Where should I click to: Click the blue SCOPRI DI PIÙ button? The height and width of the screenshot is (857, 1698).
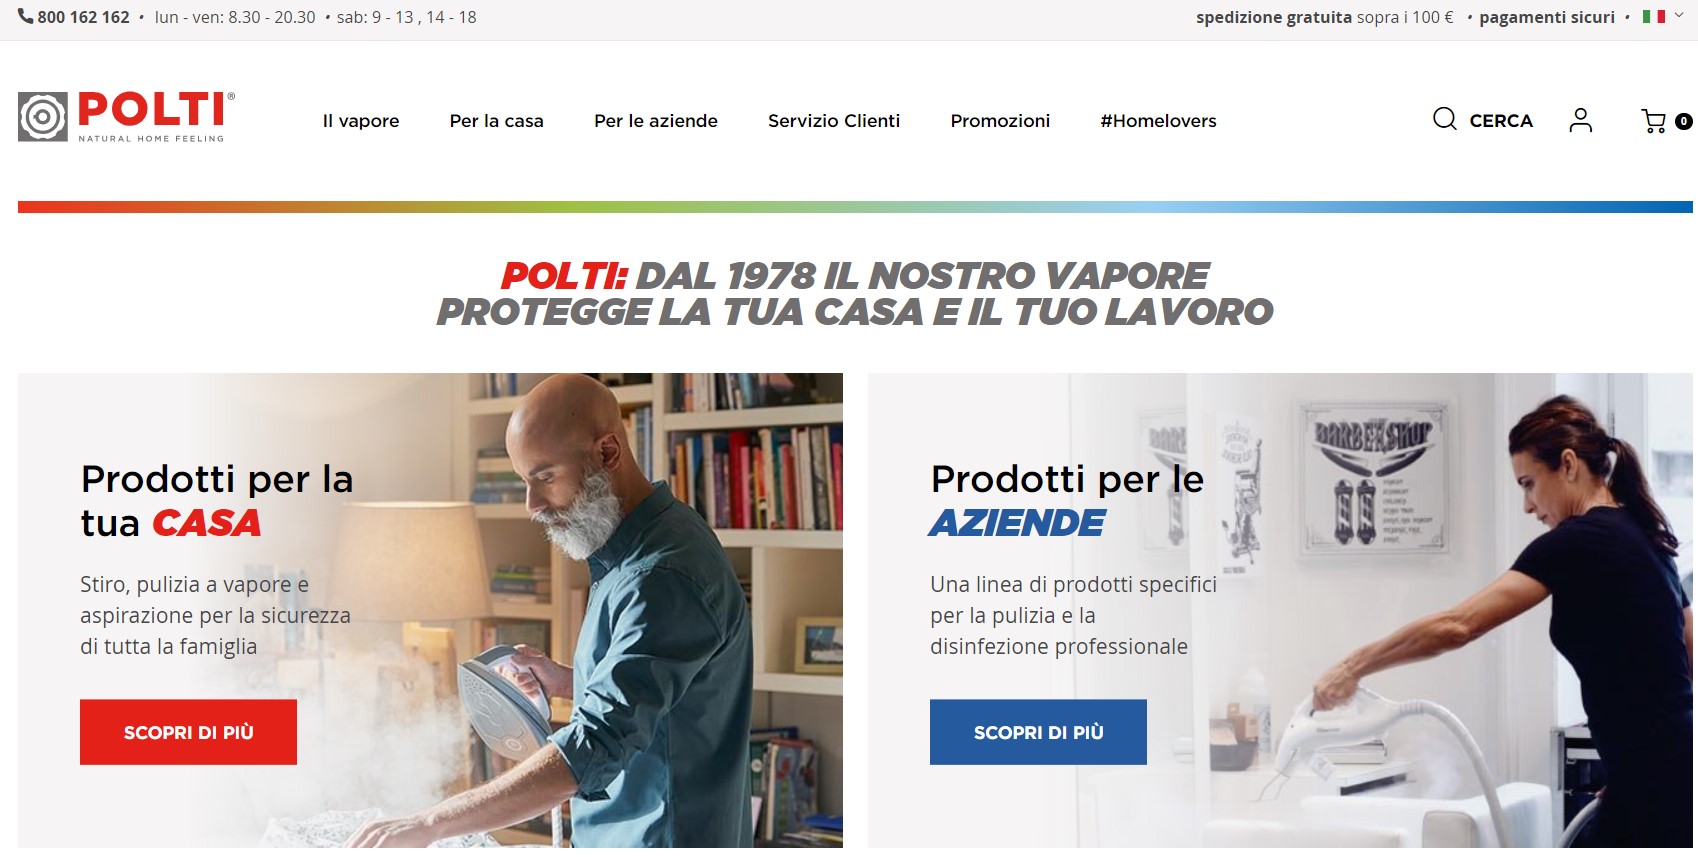click(1038, 732)
